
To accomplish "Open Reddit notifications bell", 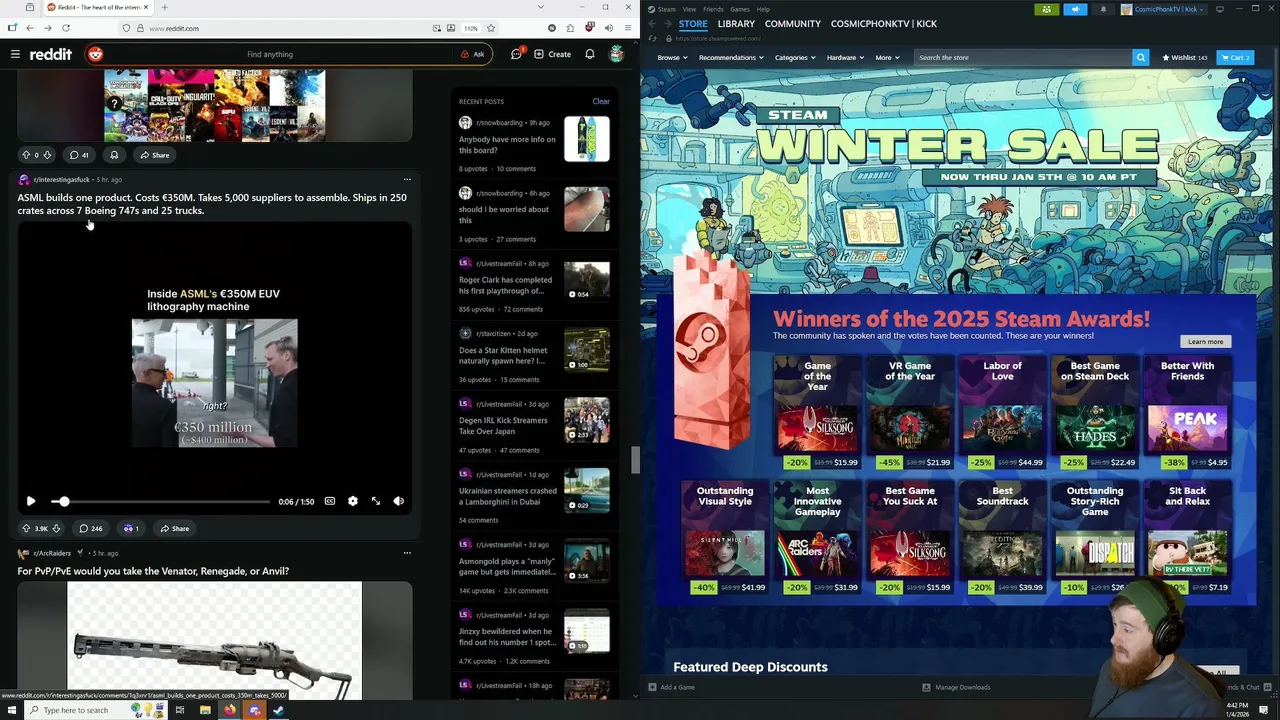I will click(x=590, y=54).
